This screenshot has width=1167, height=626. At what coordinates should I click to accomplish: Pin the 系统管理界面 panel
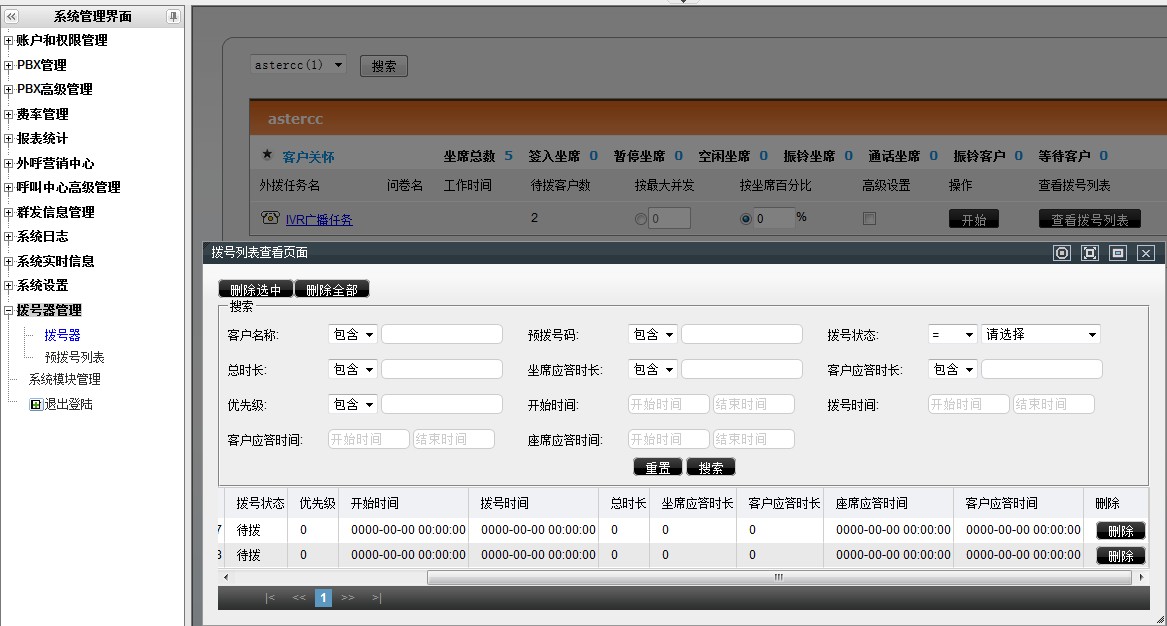click(173, 16)
